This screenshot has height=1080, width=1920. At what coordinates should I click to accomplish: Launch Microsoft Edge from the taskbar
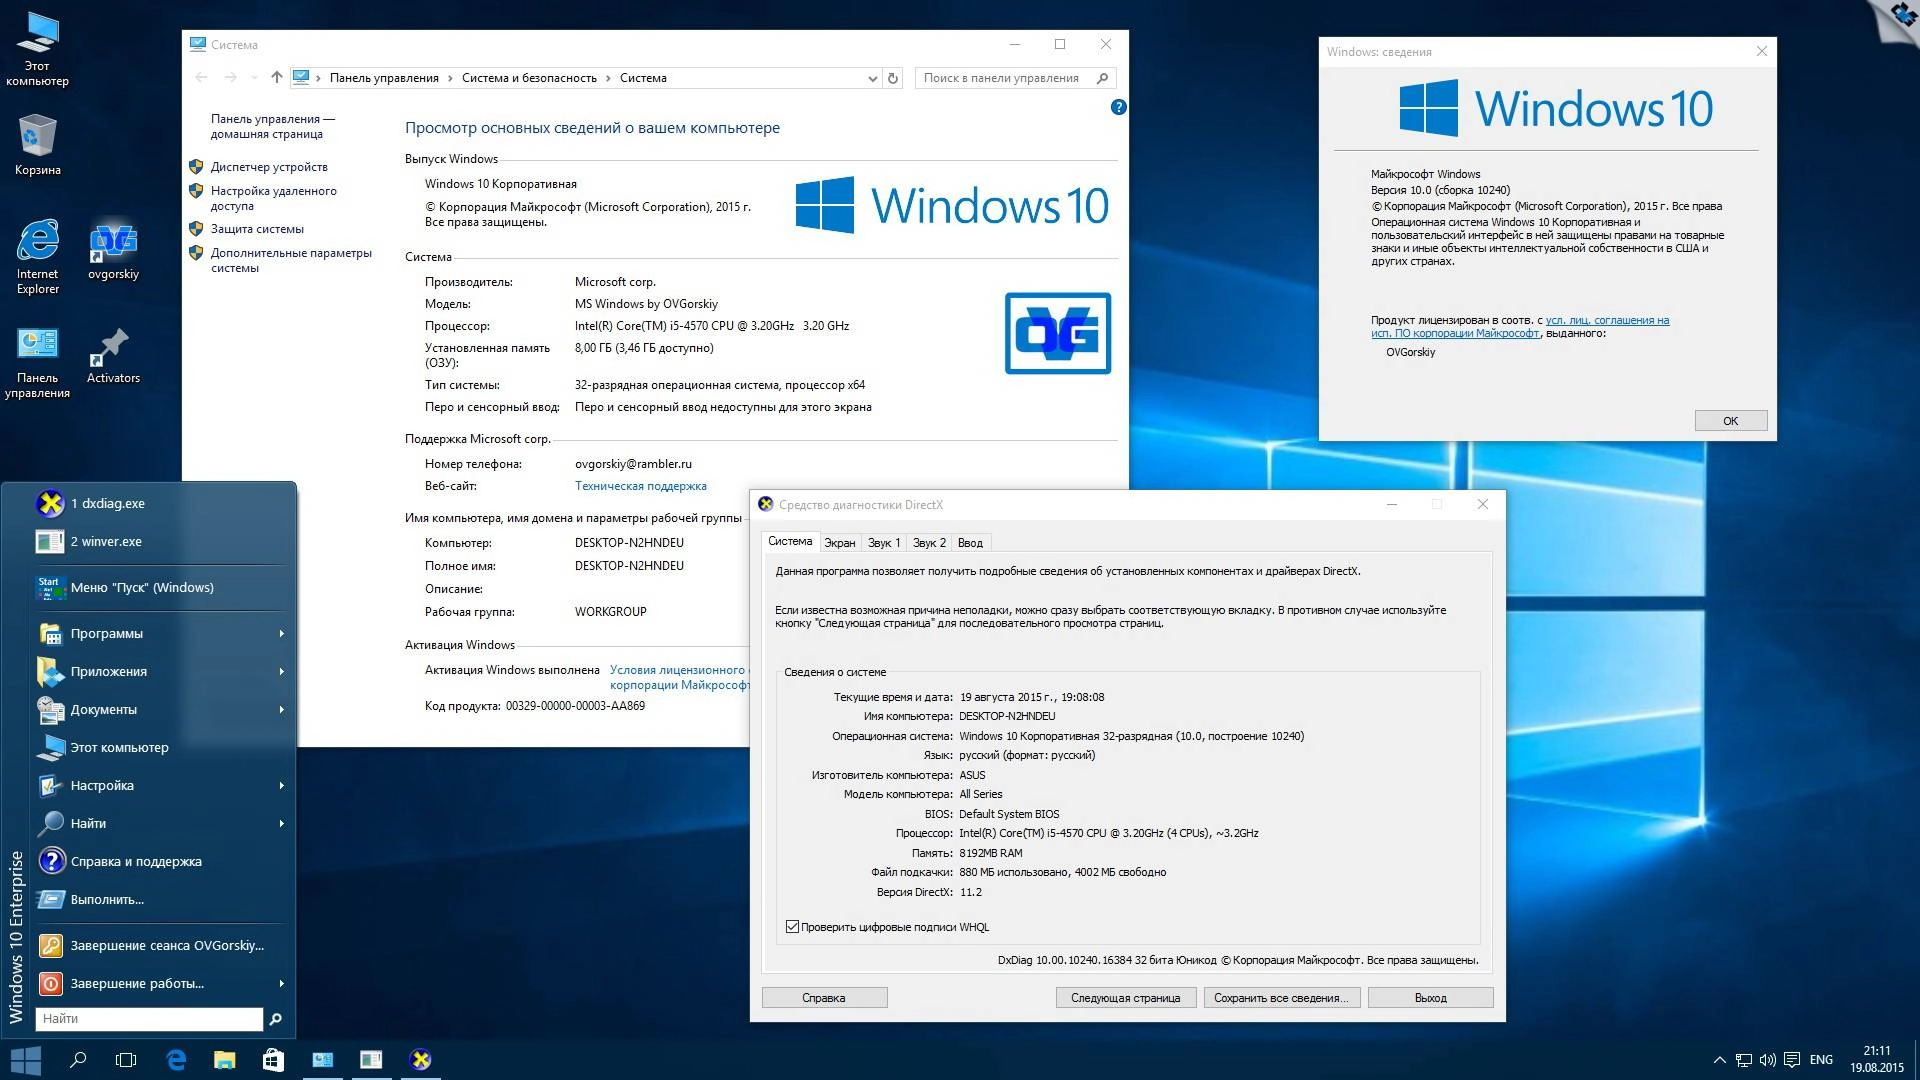176,1060
